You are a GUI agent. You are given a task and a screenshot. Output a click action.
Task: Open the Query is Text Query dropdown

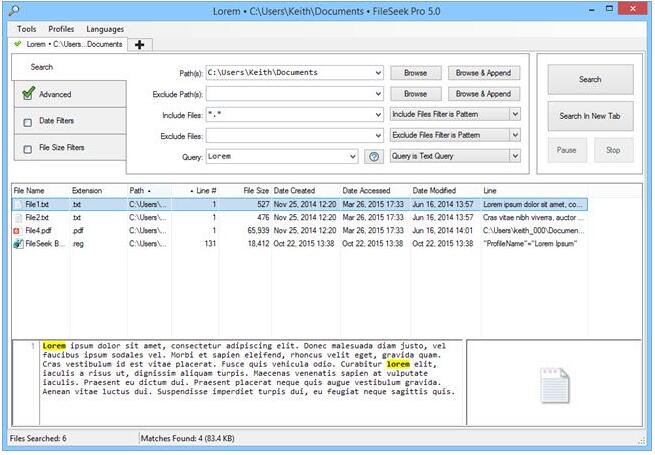[x=455, y=156]
